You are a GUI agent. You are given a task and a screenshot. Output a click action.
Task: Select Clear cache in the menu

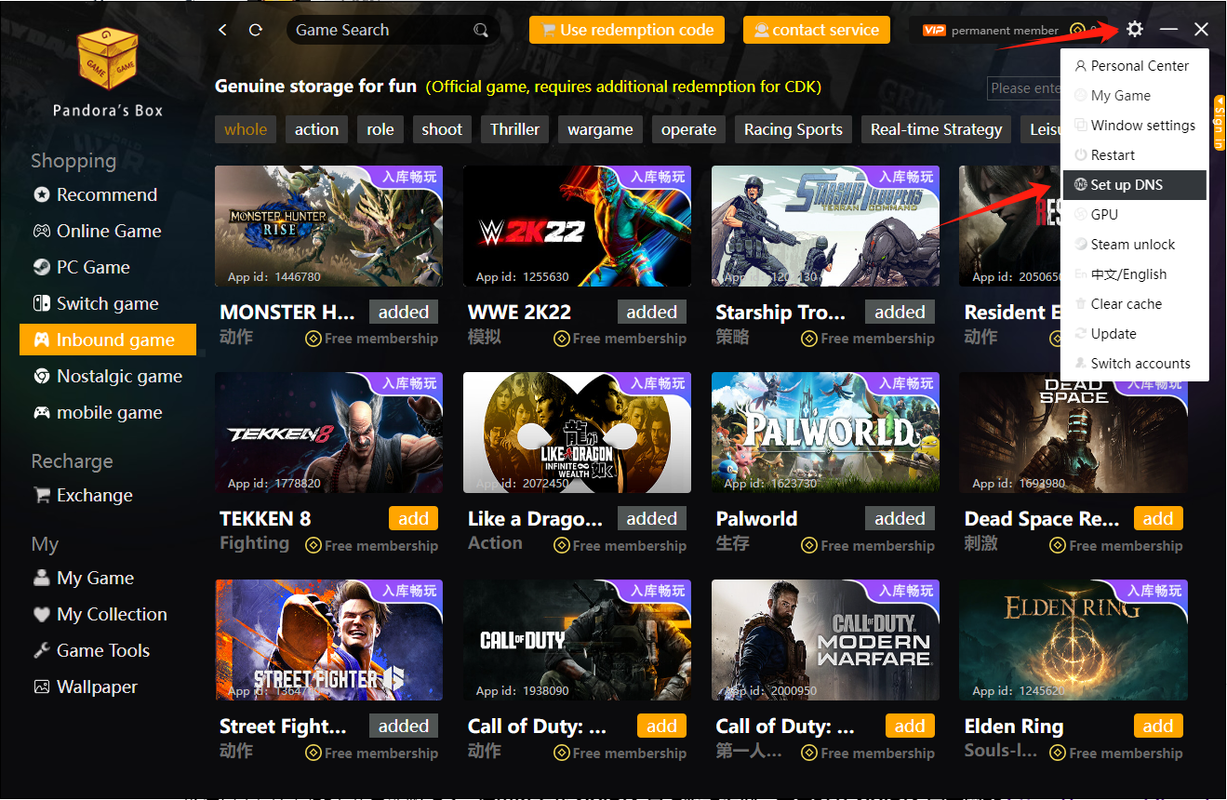[x=1134, y=304]
